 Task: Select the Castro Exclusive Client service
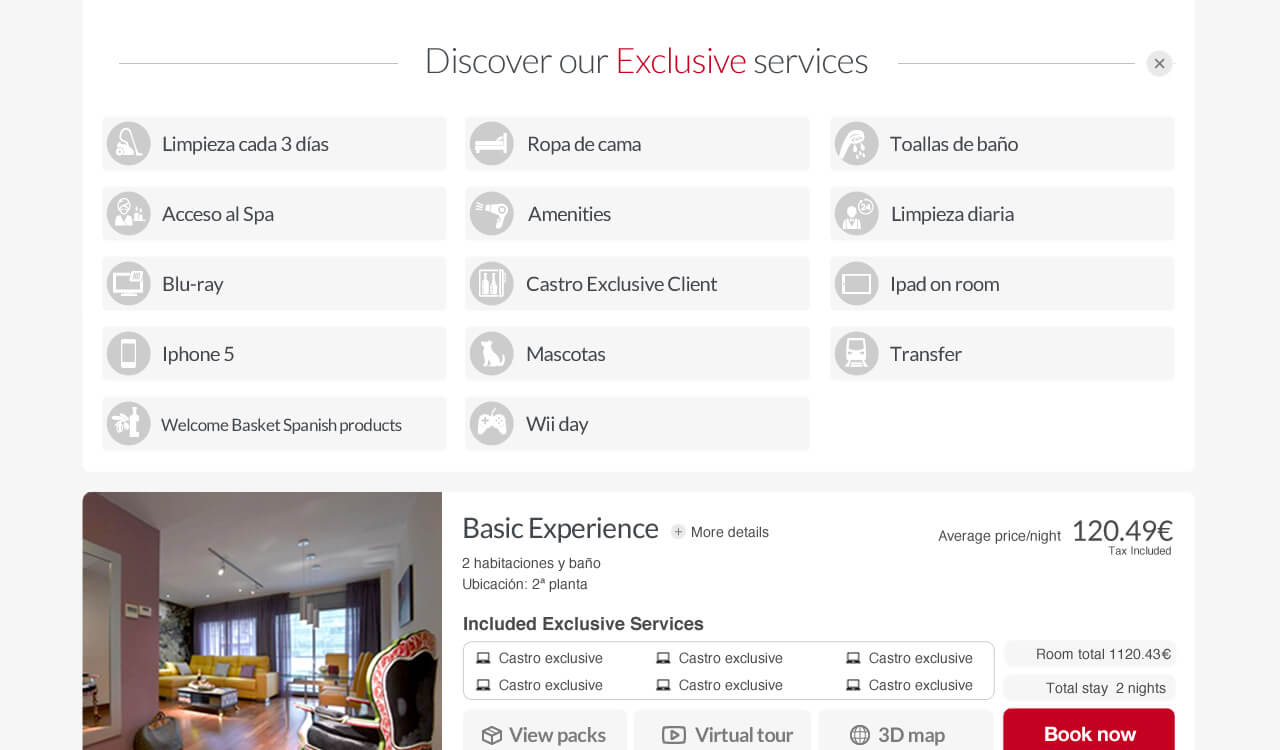pyautogui.click(x=637, y=284)
